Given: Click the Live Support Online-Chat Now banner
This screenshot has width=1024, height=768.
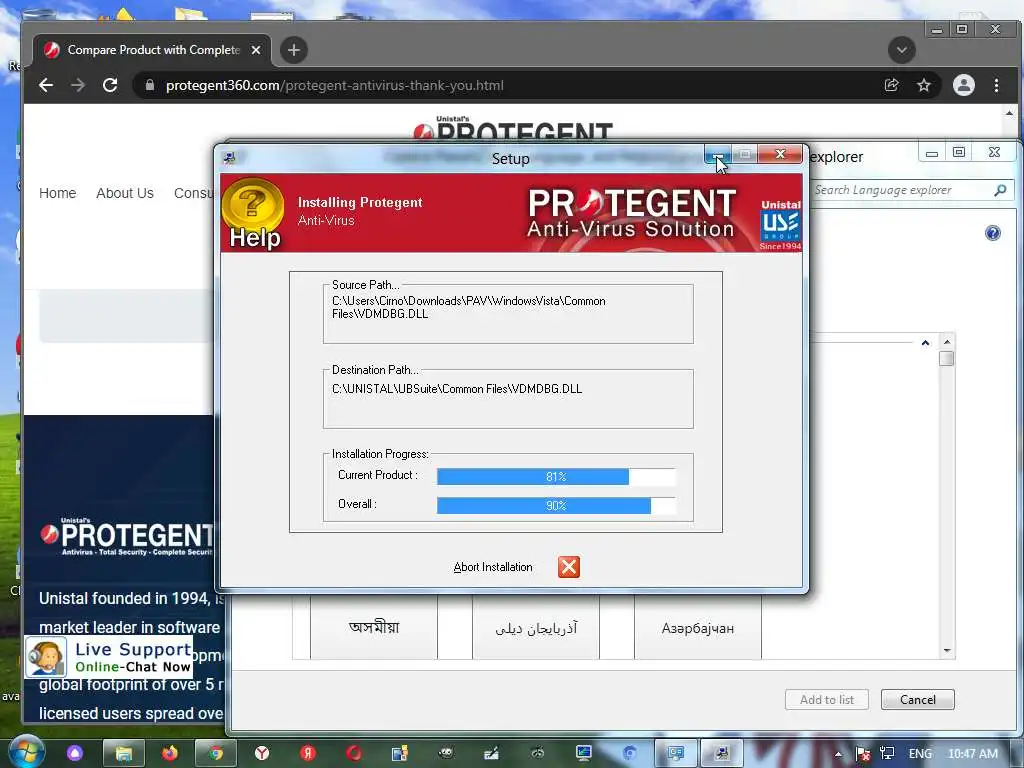Looking at the screenshot, I should pos(109,657).
